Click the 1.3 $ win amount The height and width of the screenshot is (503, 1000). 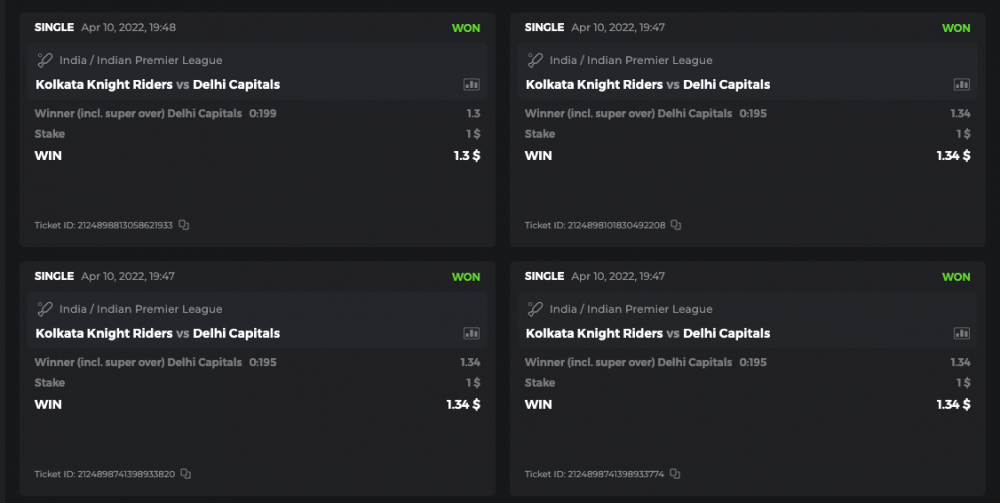tap(466, 156)
